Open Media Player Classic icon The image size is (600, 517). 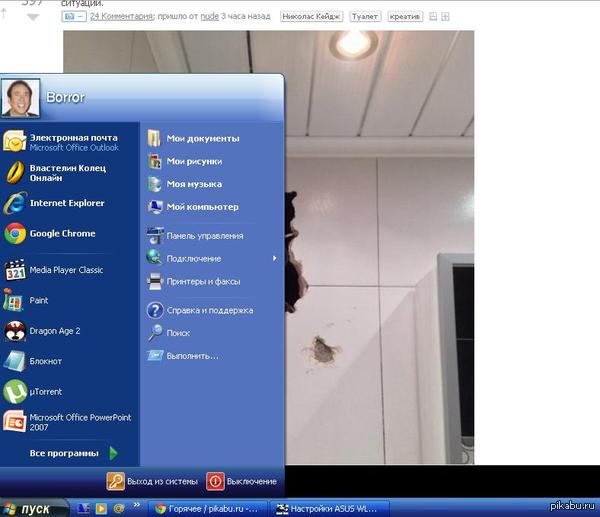tap(15, 270)
